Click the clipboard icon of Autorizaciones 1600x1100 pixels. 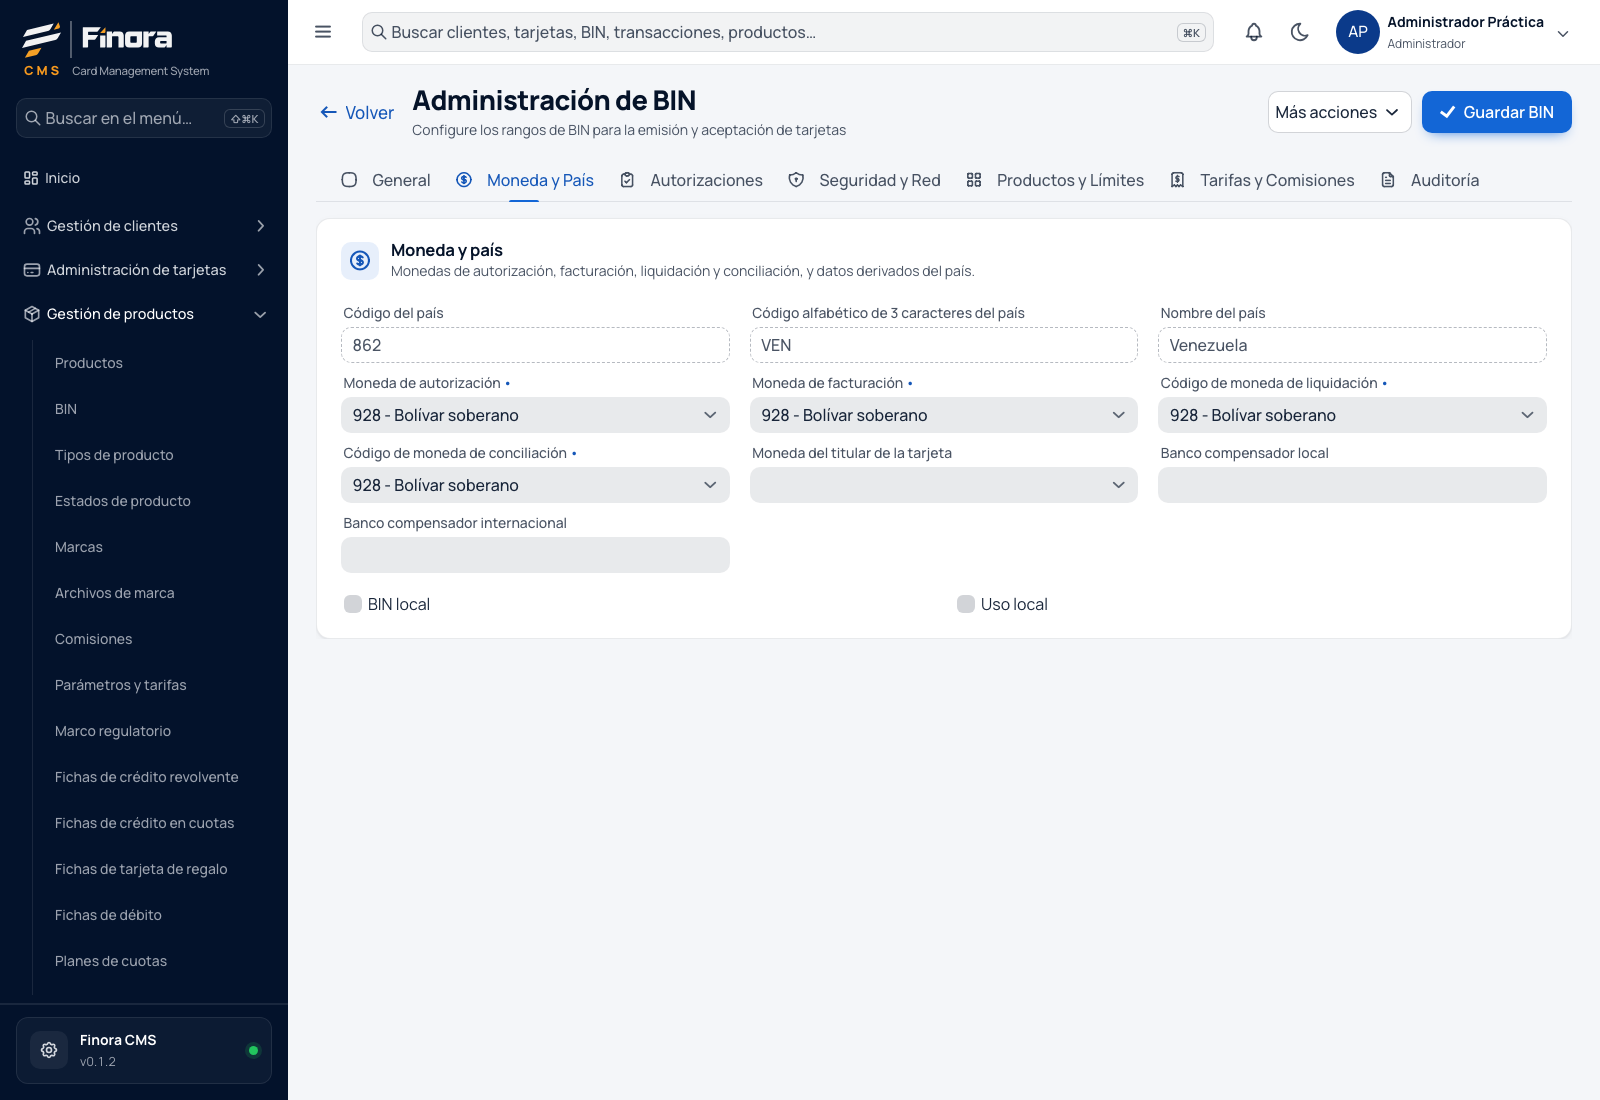627,180
